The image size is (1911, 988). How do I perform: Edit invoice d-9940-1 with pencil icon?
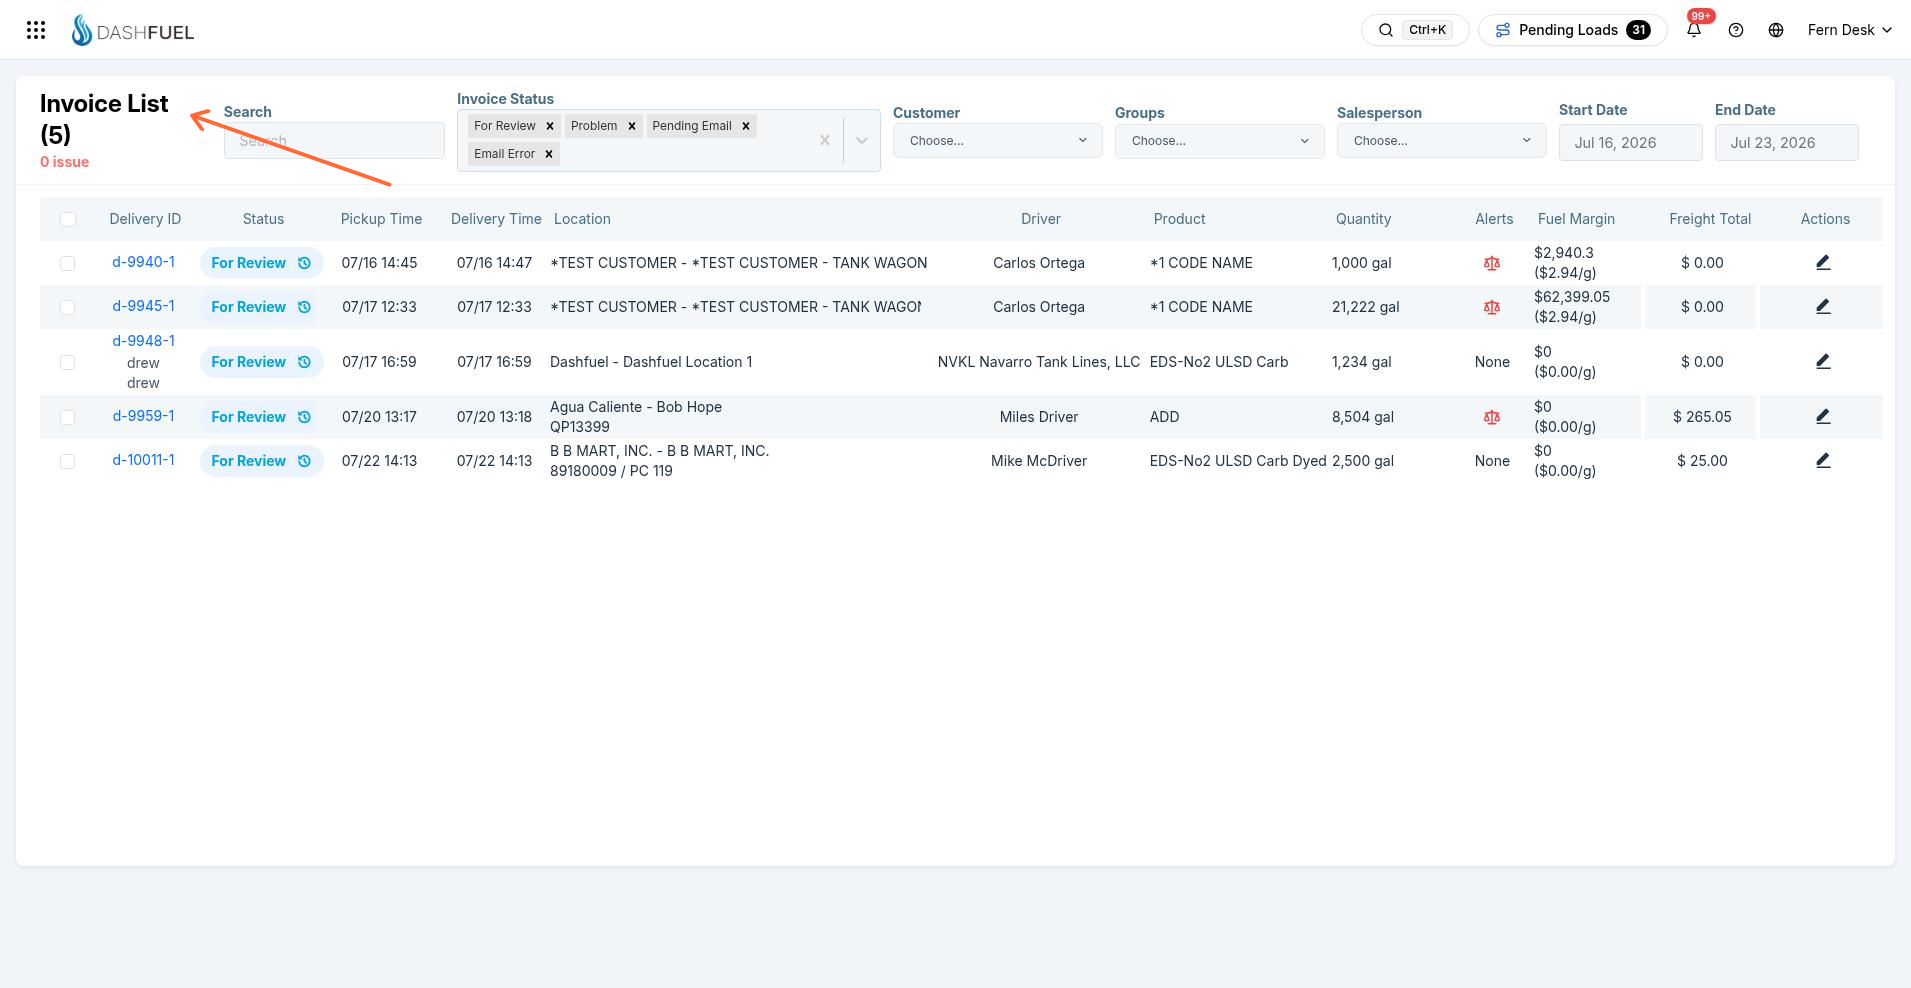coord(1823,262)
